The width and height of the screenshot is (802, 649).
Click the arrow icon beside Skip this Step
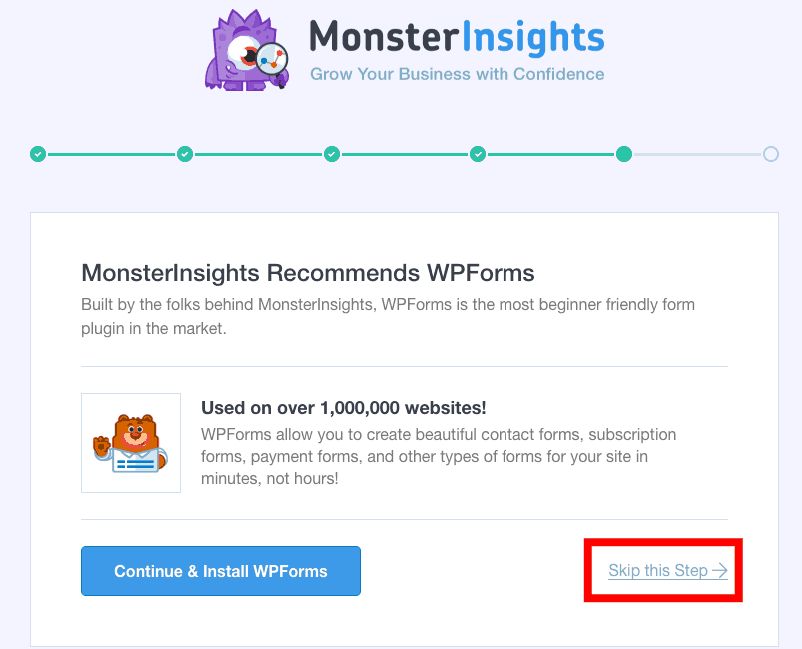click(x=720, y=570)
